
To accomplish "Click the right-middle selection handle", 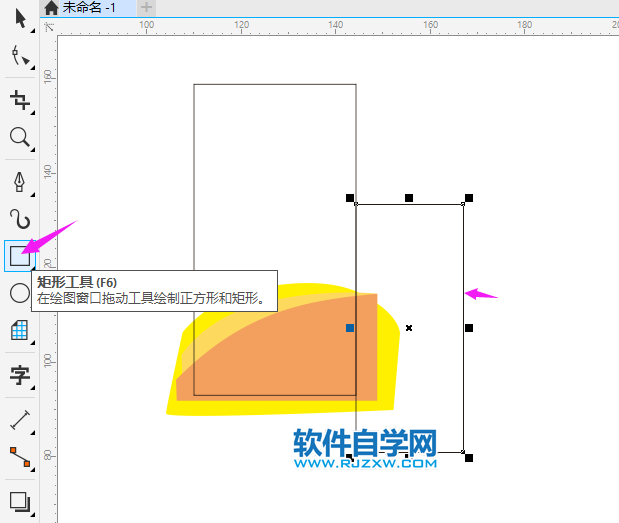I will click(x=469, y=328).
